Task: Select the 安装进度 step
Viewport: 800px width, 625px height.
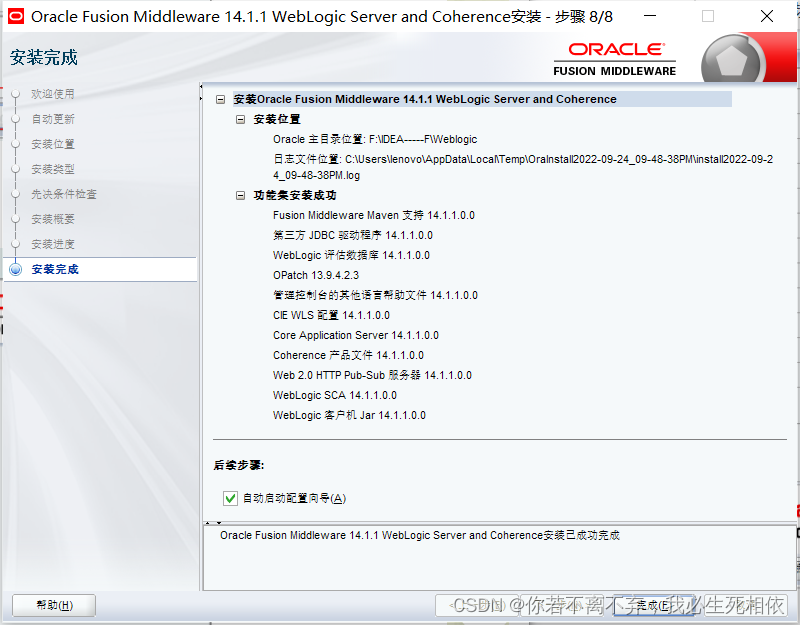Action: 53,244
